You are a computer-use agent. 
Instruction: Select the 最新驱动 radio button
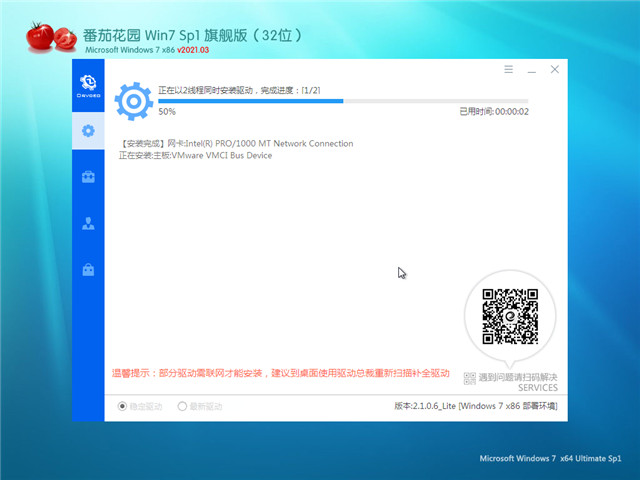[x=182, y=406]
